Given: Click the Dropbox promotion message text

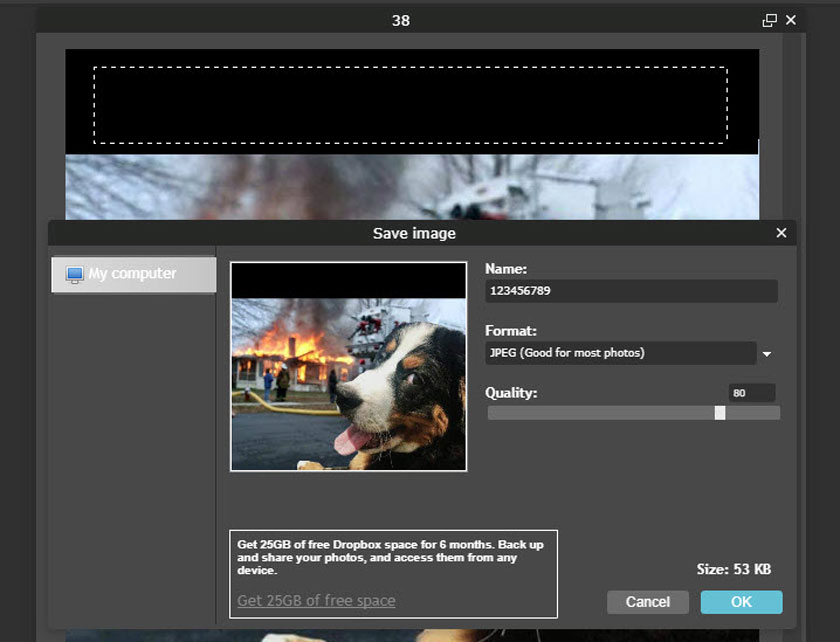Looking at the screenshot, I should tap(391, 557).
